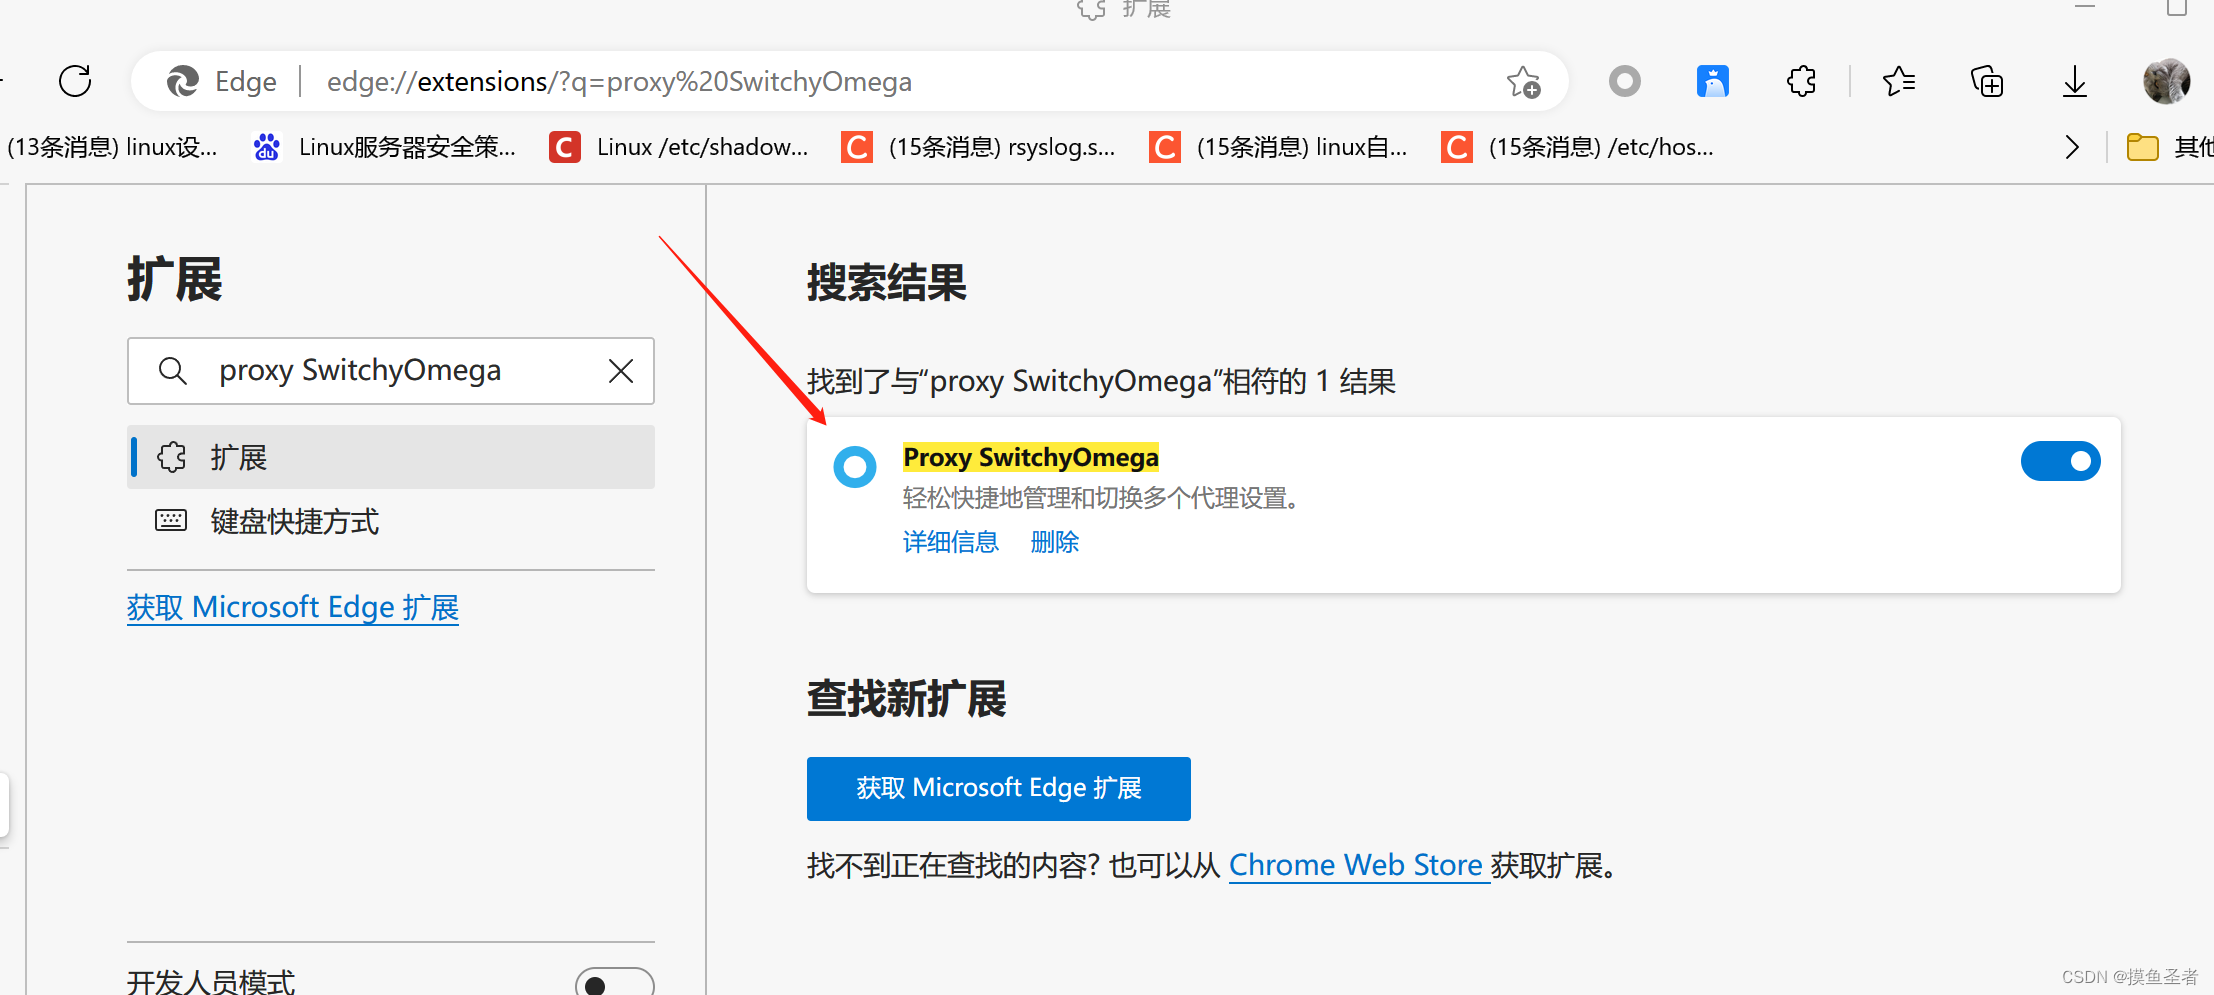Viewport: 2214px width, 995px height.
Task: Open 详细信息 for Proxy SwitchyOmega
Action: 950,542
